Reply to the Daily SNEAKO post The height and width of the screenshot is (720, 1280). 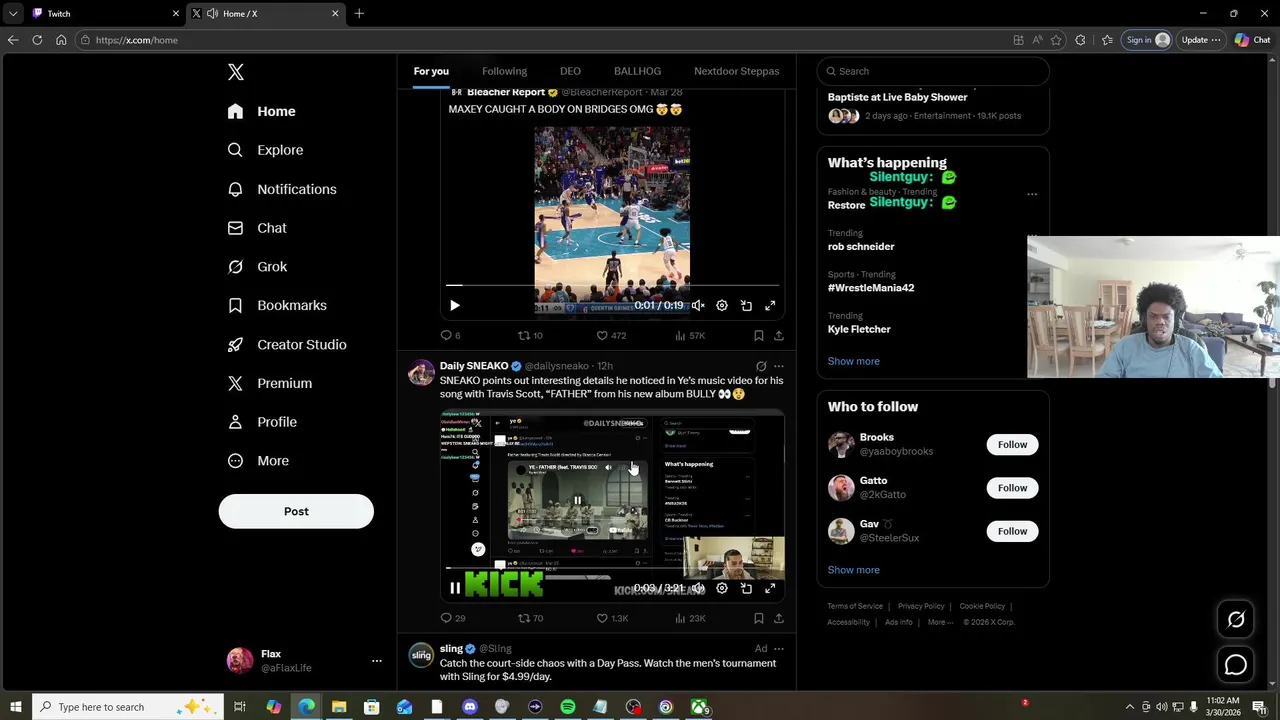[x=453, y=618]
